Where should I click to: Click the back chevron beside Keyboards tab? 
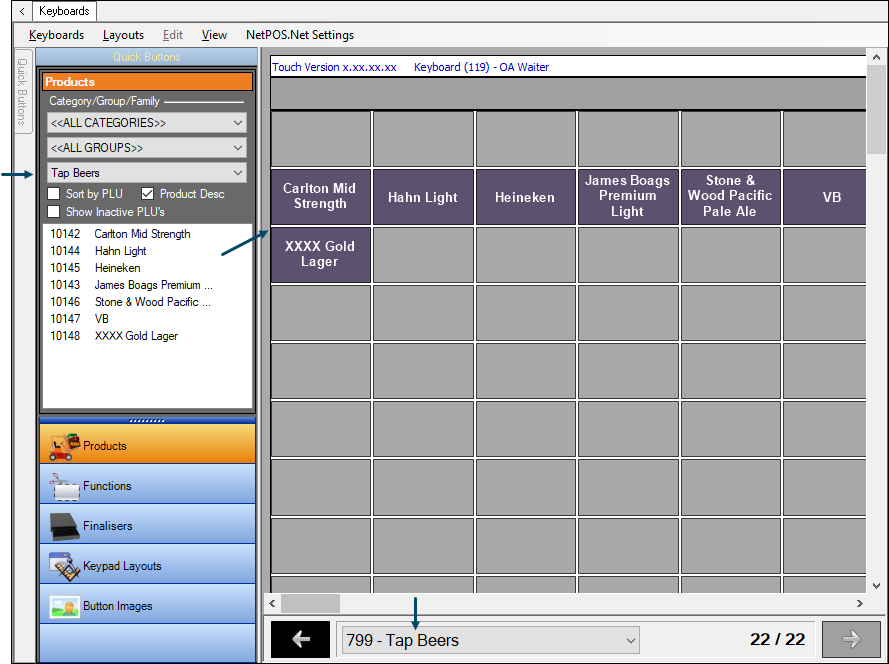tap(22, 11)
